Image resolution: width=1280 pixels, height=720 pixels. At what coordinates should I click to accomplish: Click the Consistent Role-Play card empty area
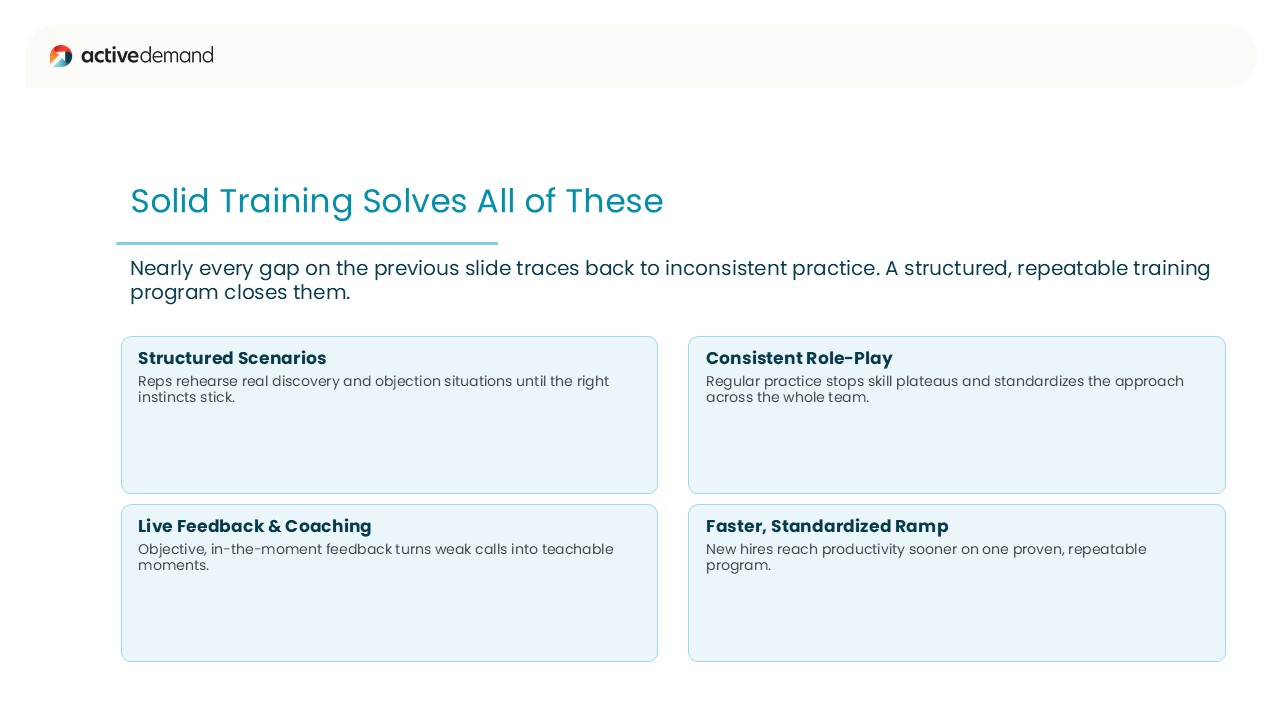[x=957, y=450]
